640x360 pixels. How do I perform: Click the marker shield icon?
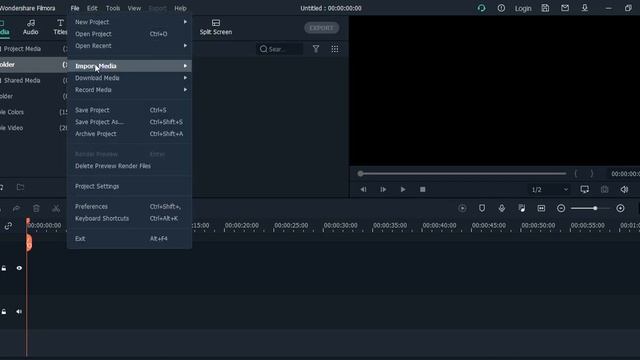(482, 208)
